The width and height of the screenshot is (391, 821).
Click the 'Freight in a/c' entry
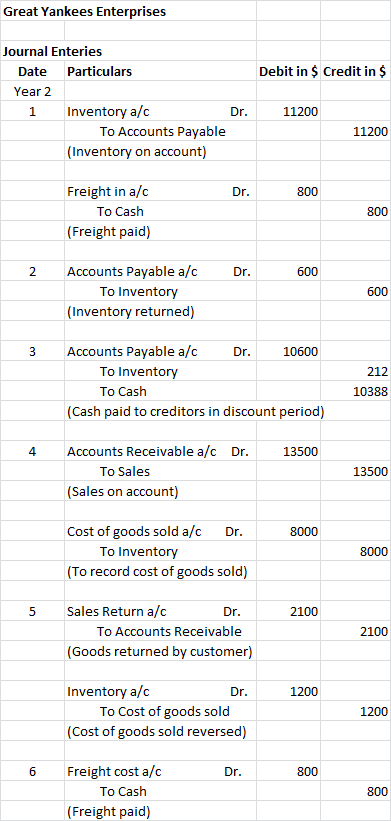(x=108, y=192)
